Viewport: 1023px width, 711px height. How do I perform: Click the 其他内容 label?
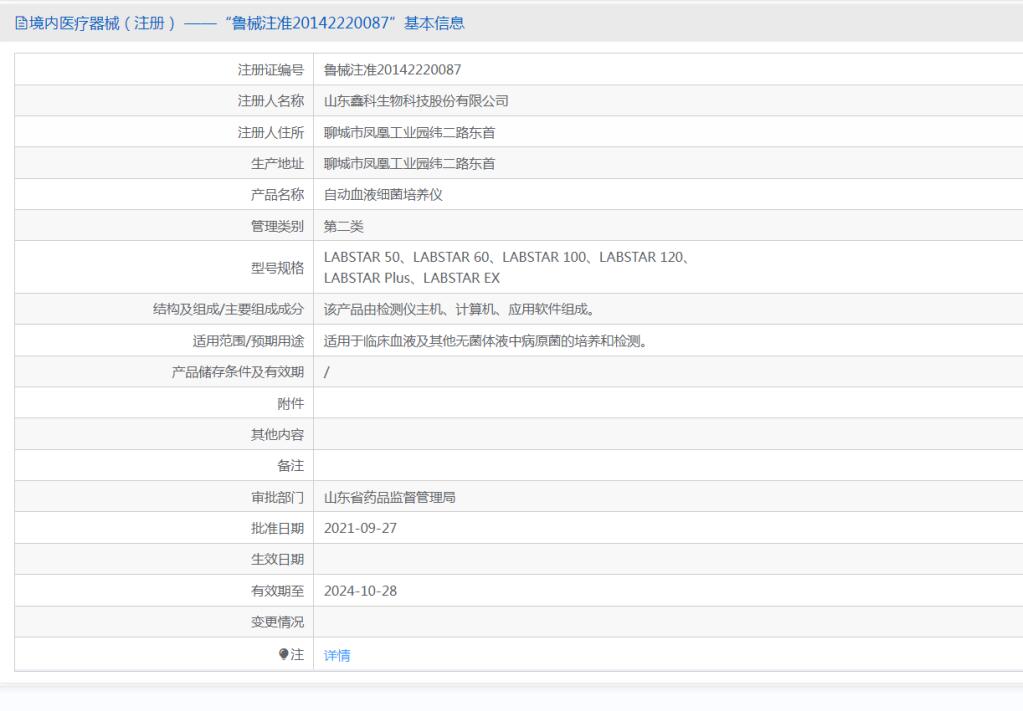[277, 434]
